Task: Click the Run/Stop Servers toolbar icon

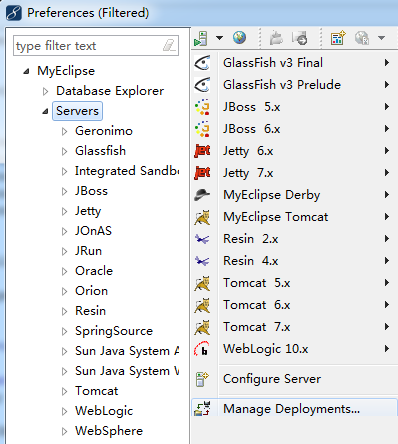Action: (x=201, y=38)
